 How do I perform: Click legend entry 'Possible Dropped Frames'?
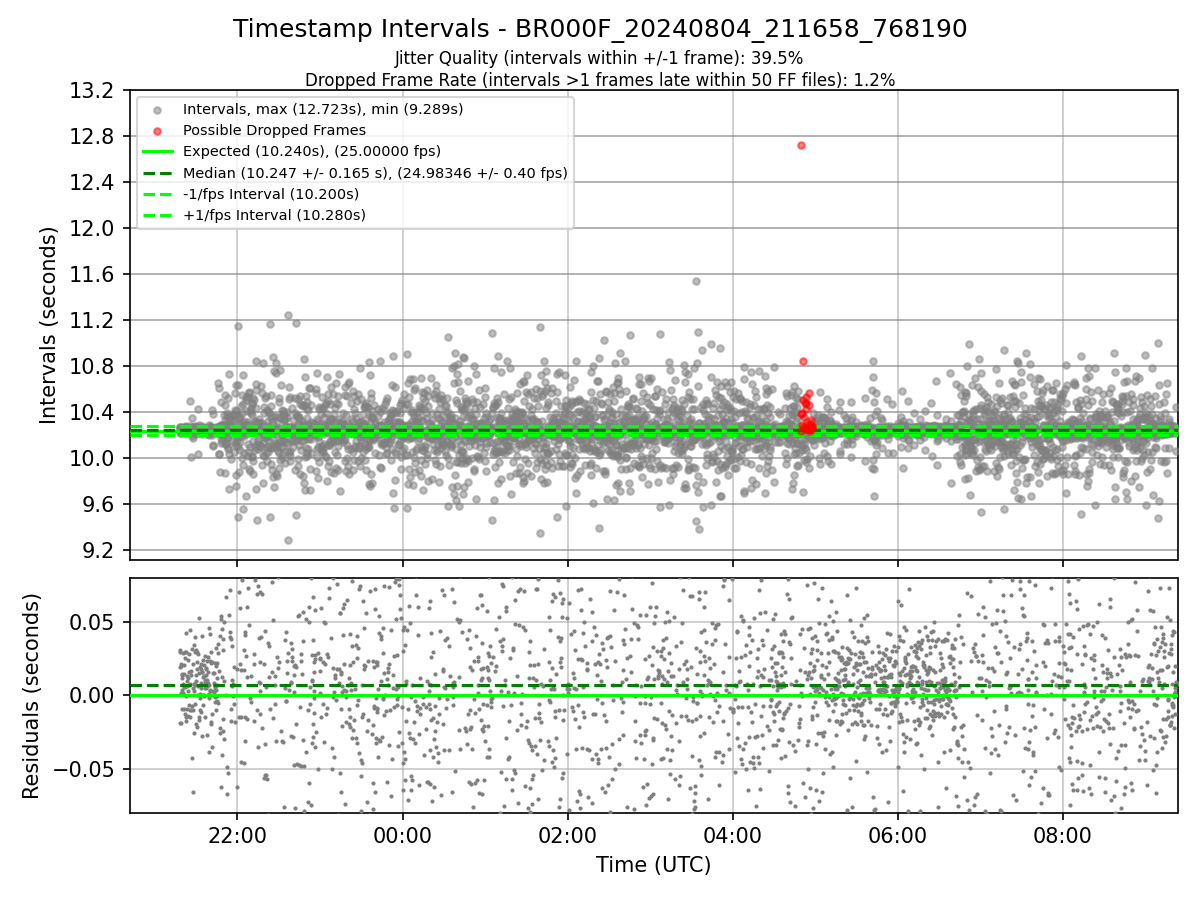click(274, 130)
